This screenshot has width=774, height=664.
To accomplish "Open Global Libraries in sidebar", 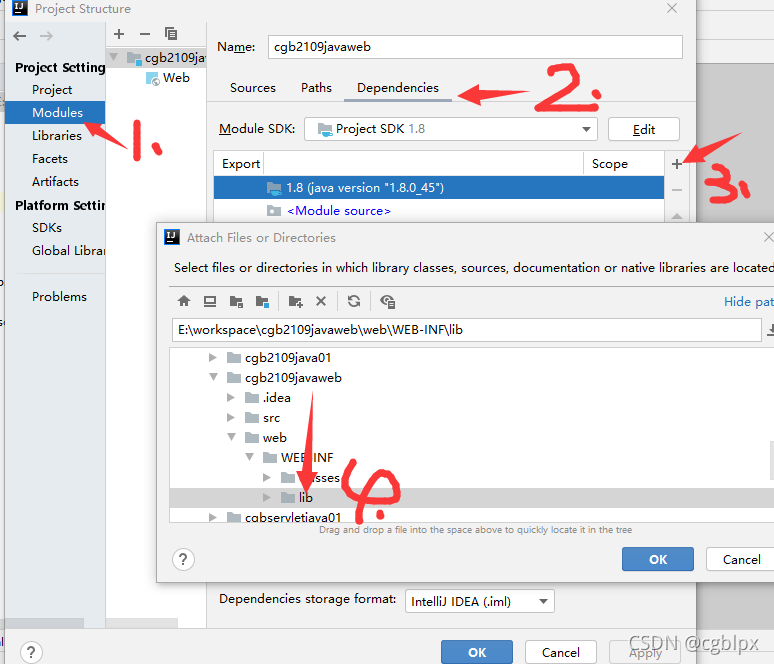I will [x=68, y=251].
